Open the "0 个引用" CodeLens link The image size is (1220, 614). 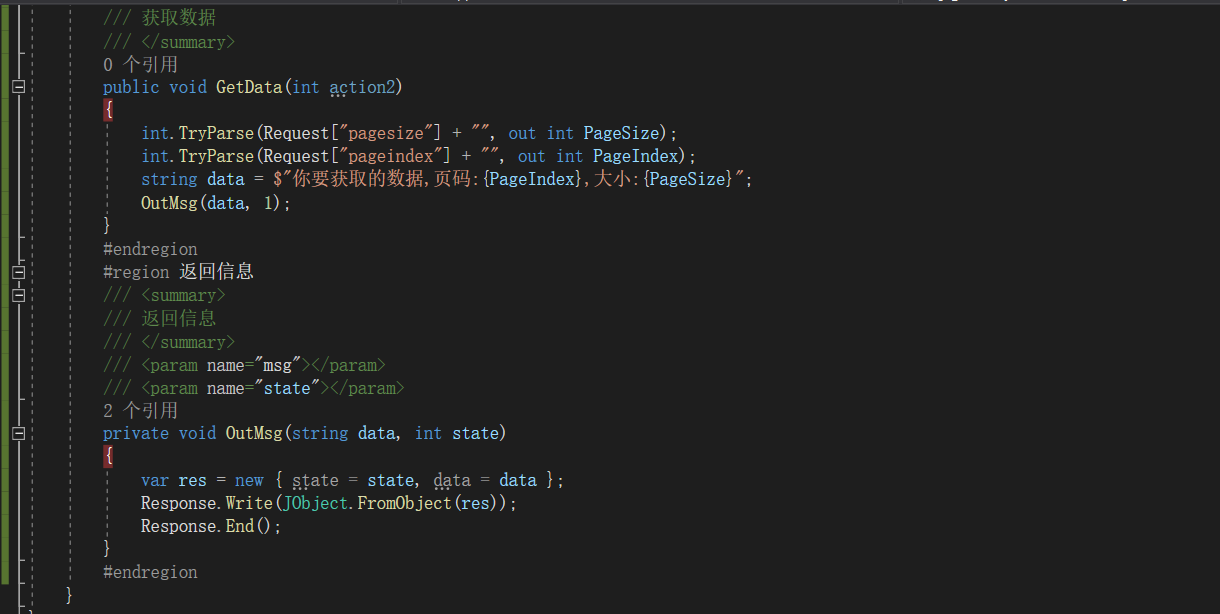140,64
